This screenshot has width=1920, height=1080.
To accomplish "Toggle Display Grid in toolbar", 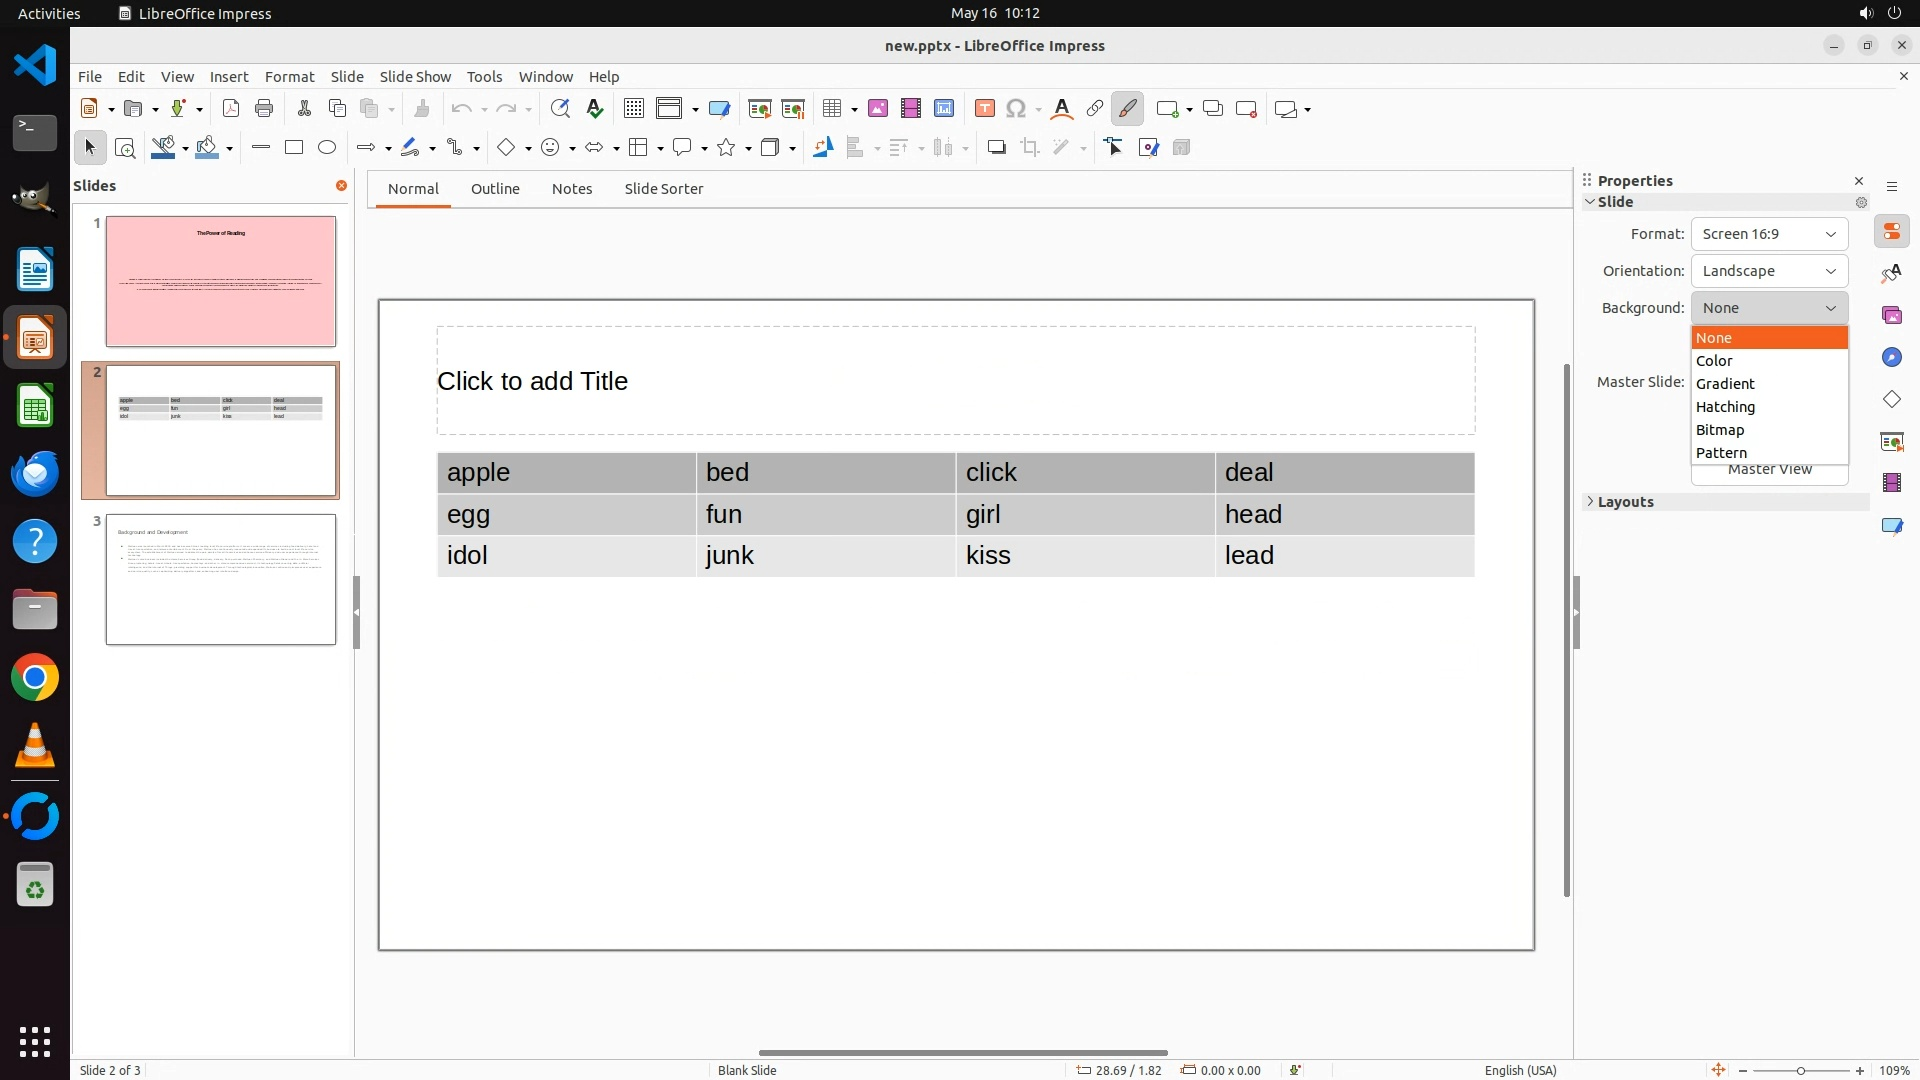I will pyautogui.click(x=634, y=109).
